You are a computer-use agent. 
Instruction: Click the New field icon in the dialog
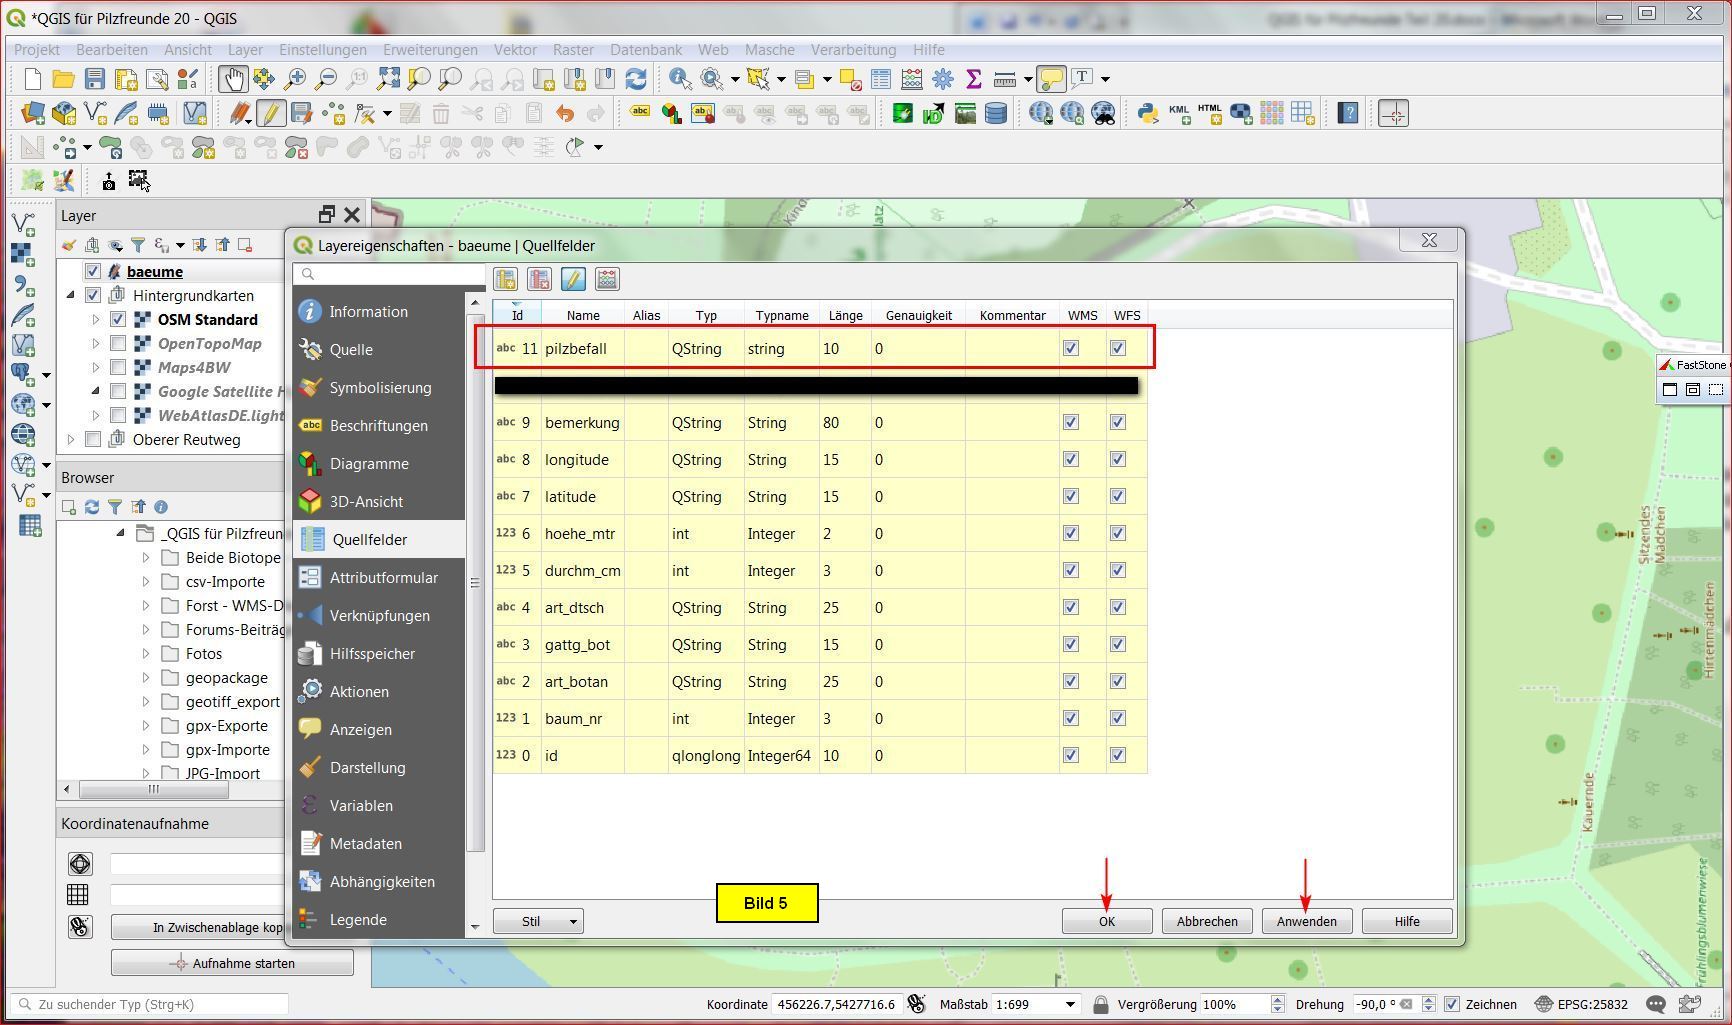[x=505, y=279]
